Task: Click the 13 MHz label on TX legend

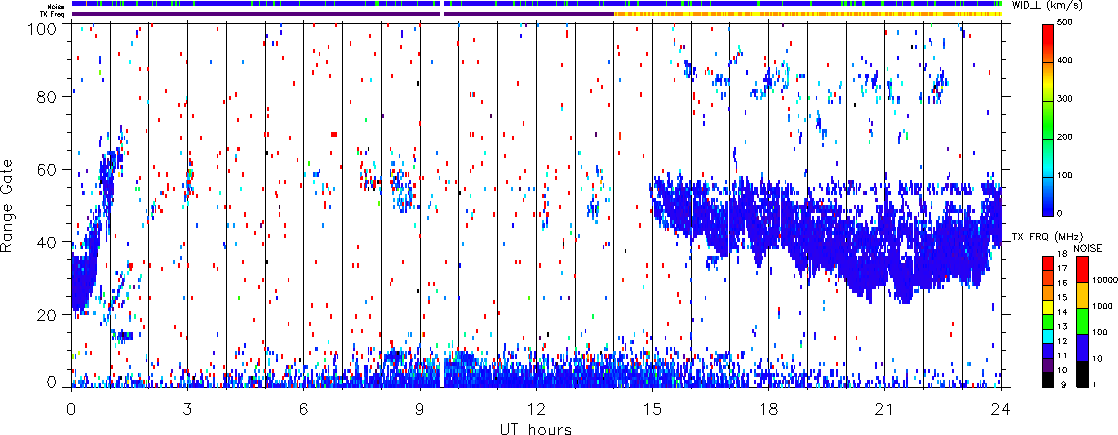Action: pyautogui.click(x=1063, y=326)
